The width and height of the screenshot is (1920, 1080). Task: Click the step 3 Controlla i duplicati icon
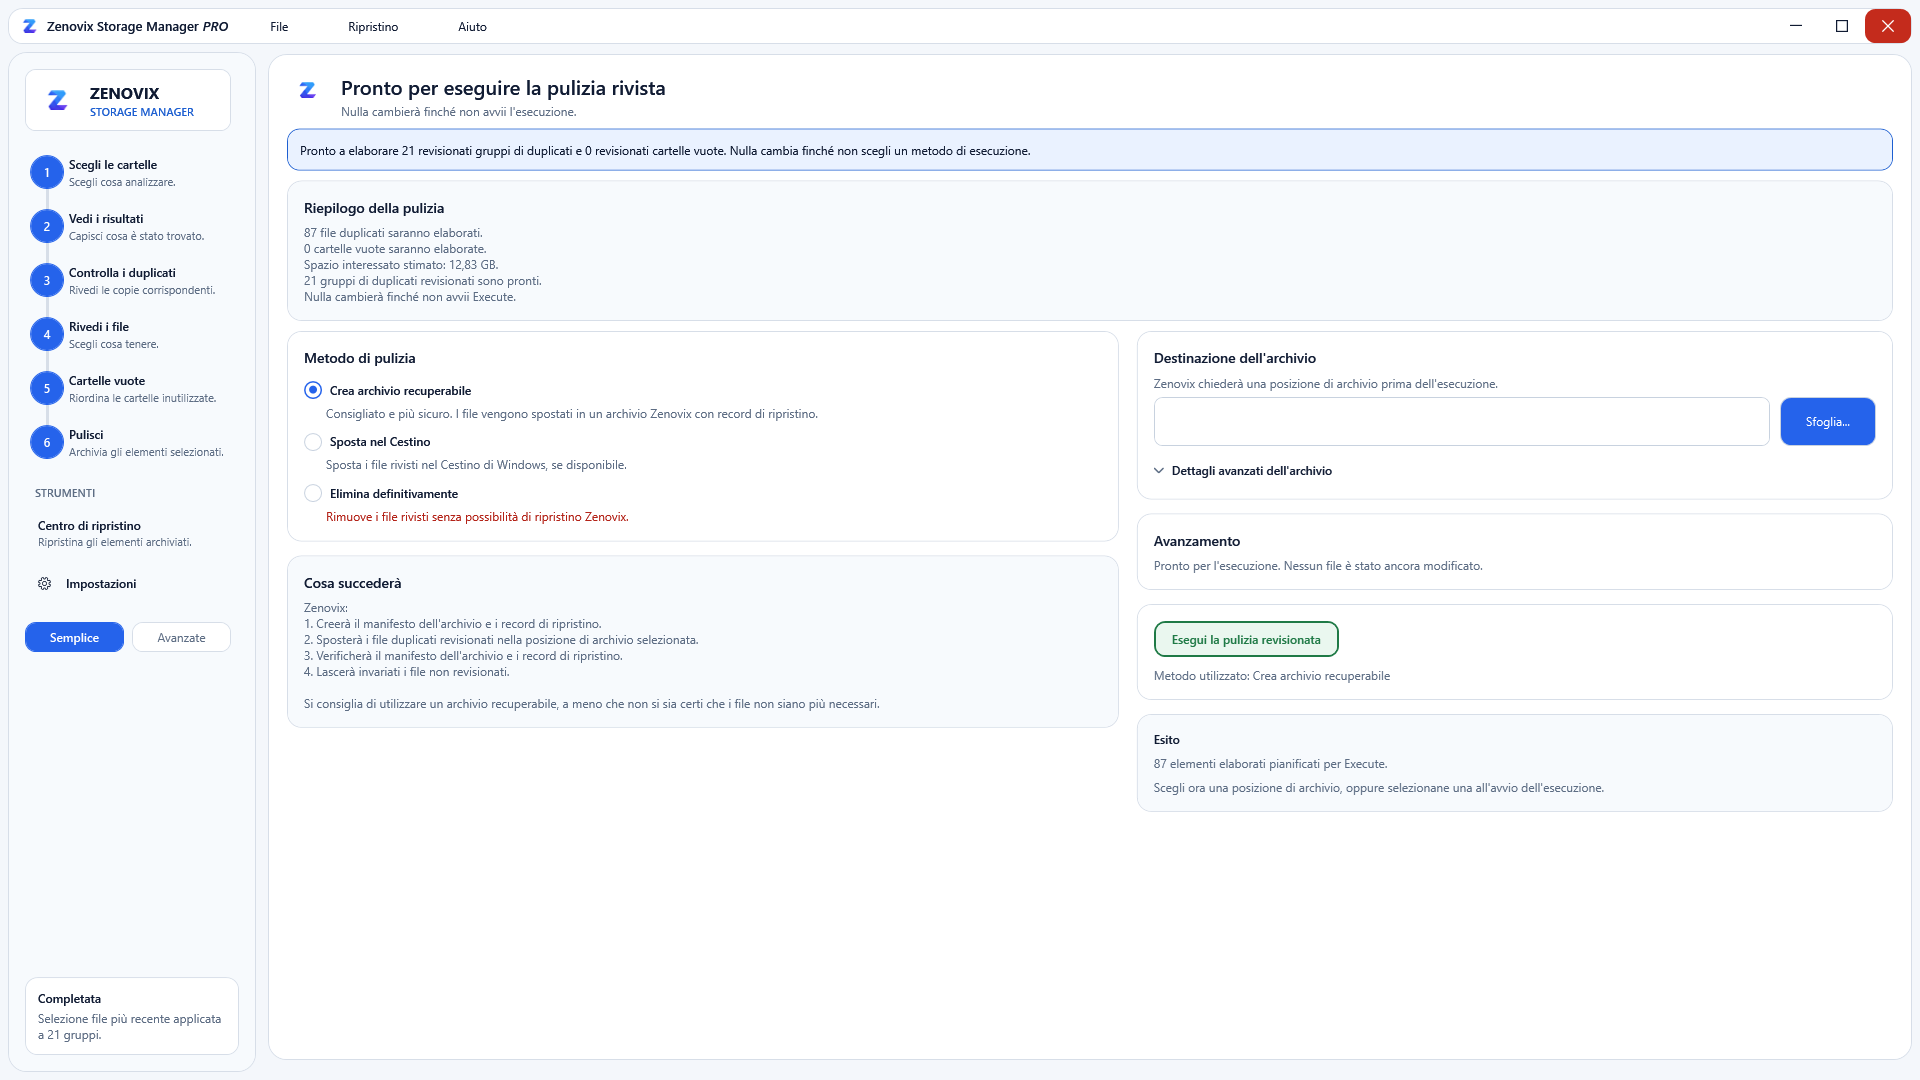pyautogui.click(x=47, y=281)
